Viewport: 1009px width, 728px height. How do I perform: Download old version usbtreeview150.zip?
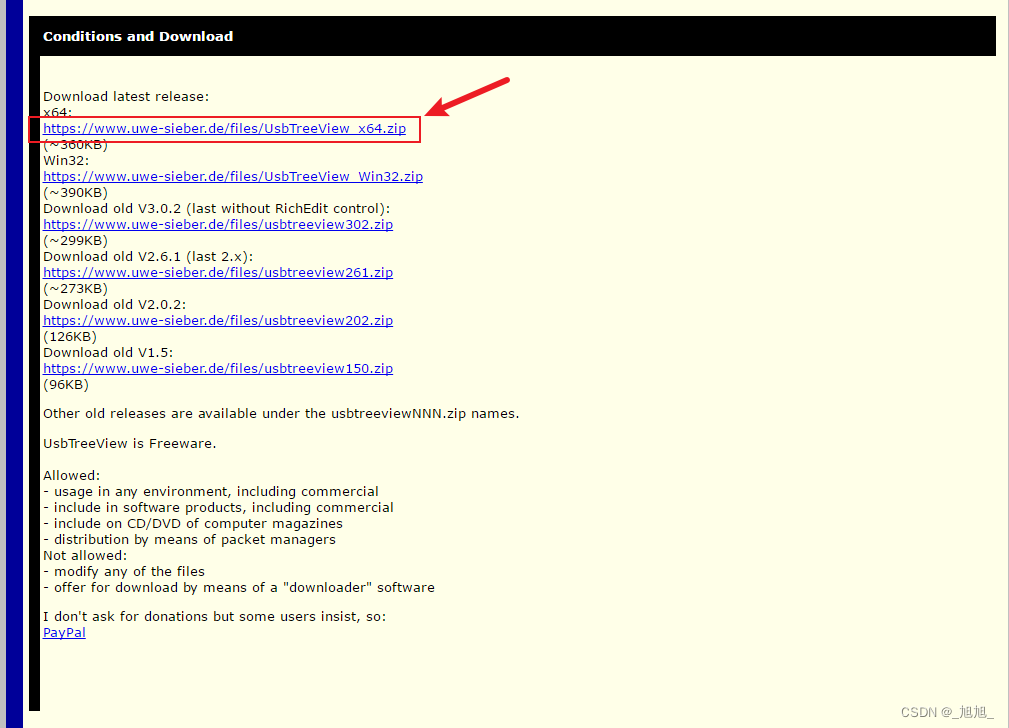point(218,369)
